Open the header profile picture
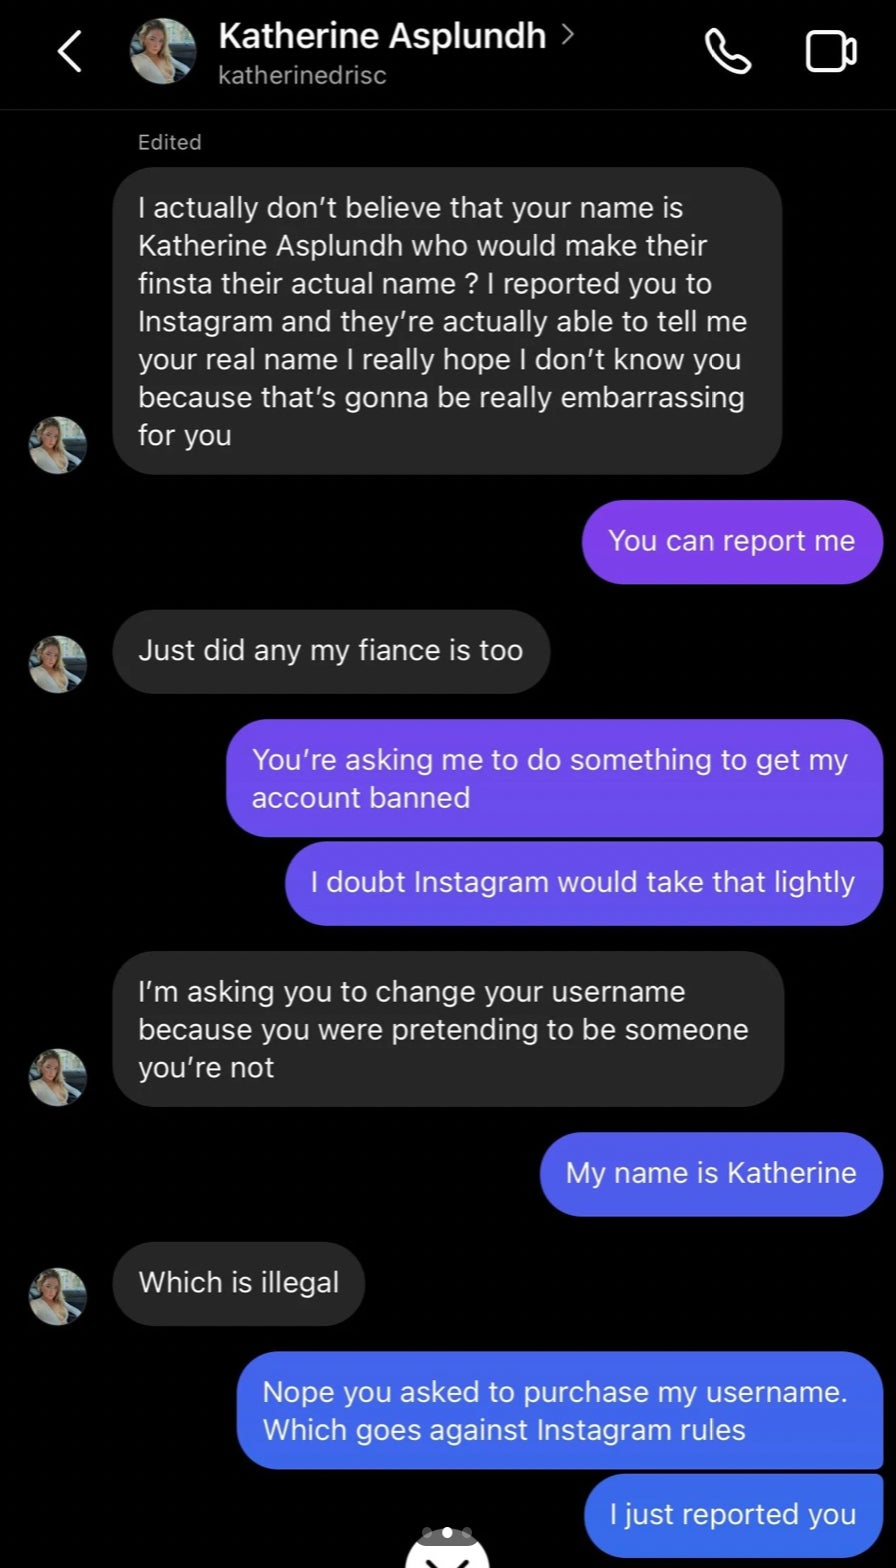This screenshot has width=896, height=1568. point(163,51)
